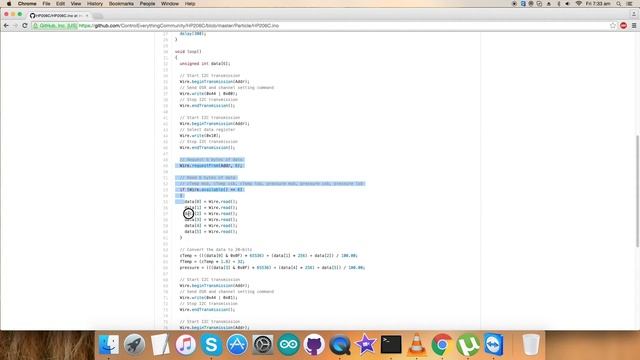Click the 'data[5] = Wire.read();' line
The height and width of the screenshot is (360, 640).
(211, 231)
